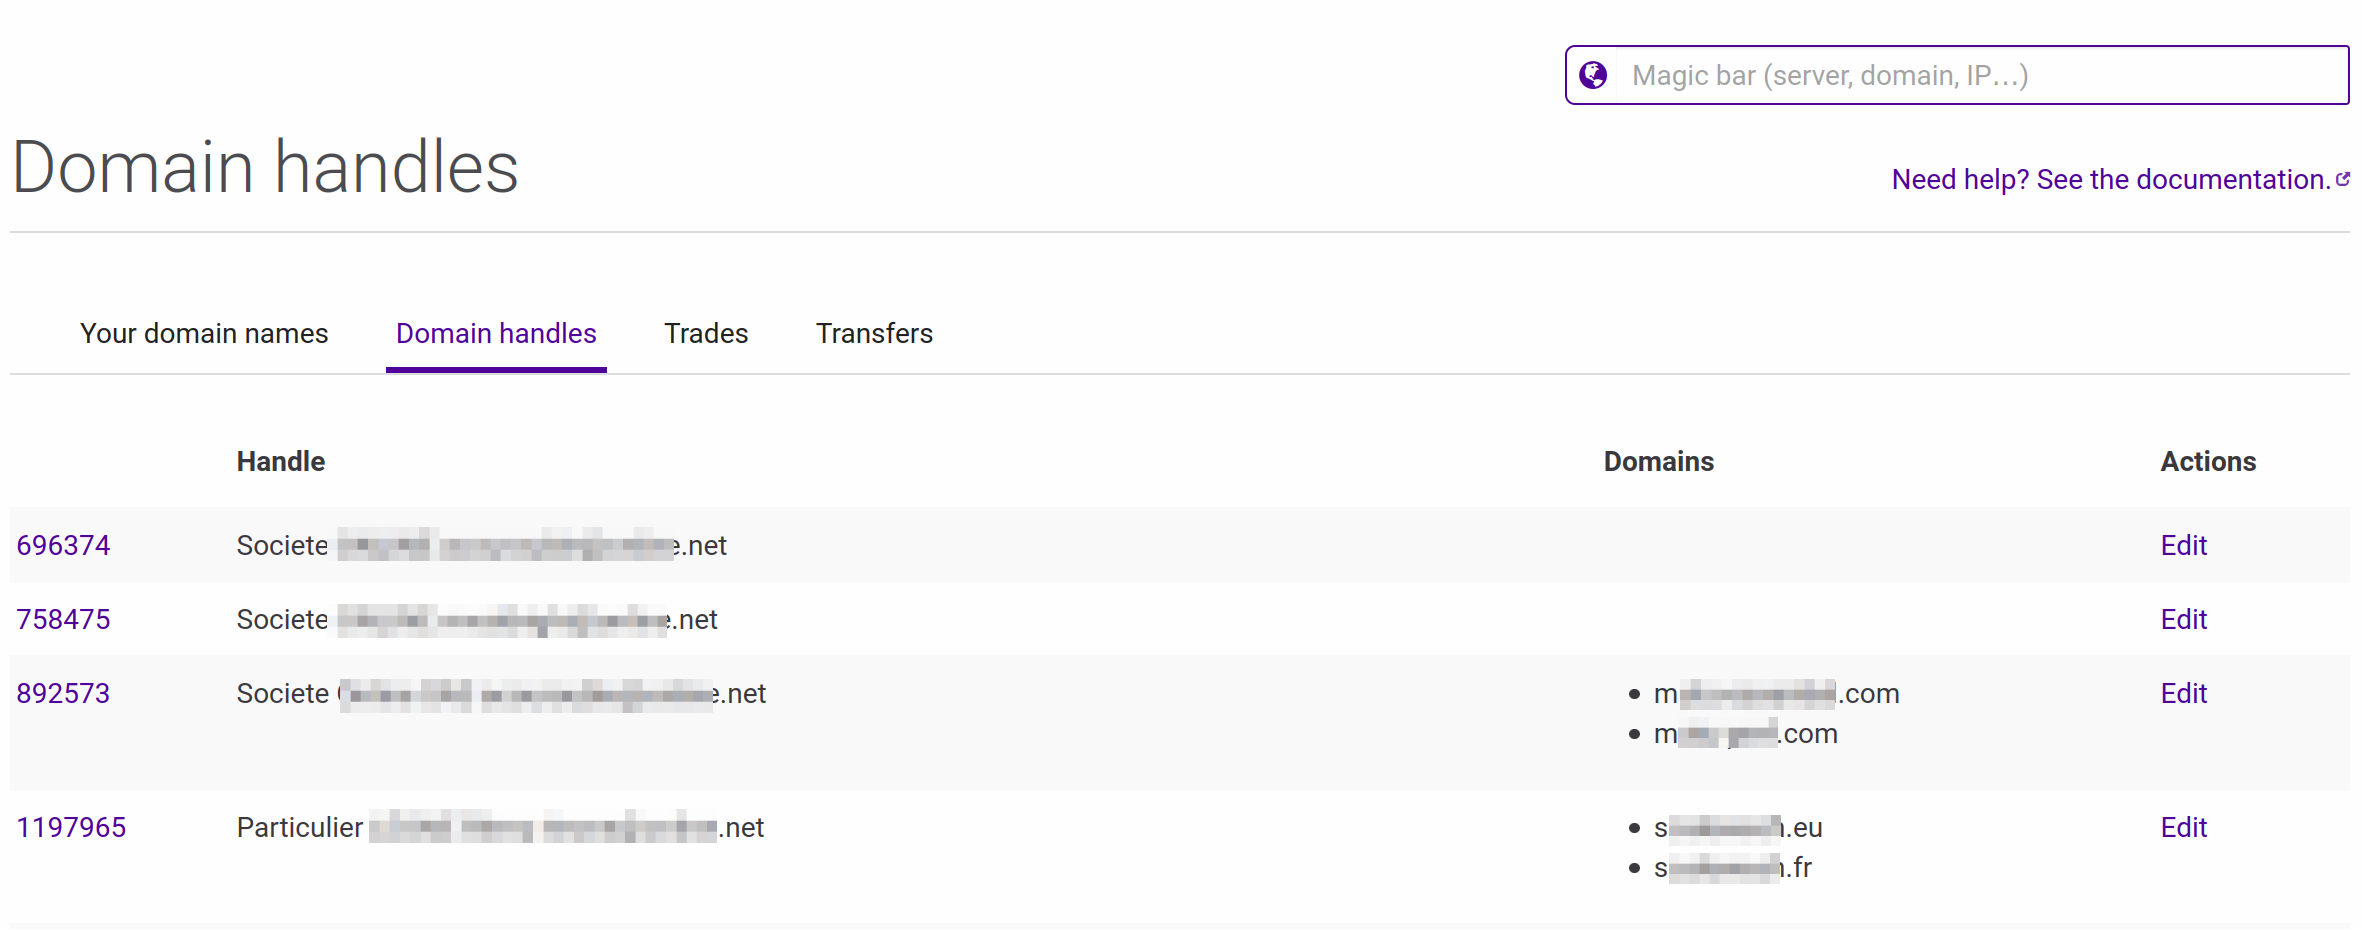
Task: Edit the handle 696374 row
Action: coord(2183,545)
